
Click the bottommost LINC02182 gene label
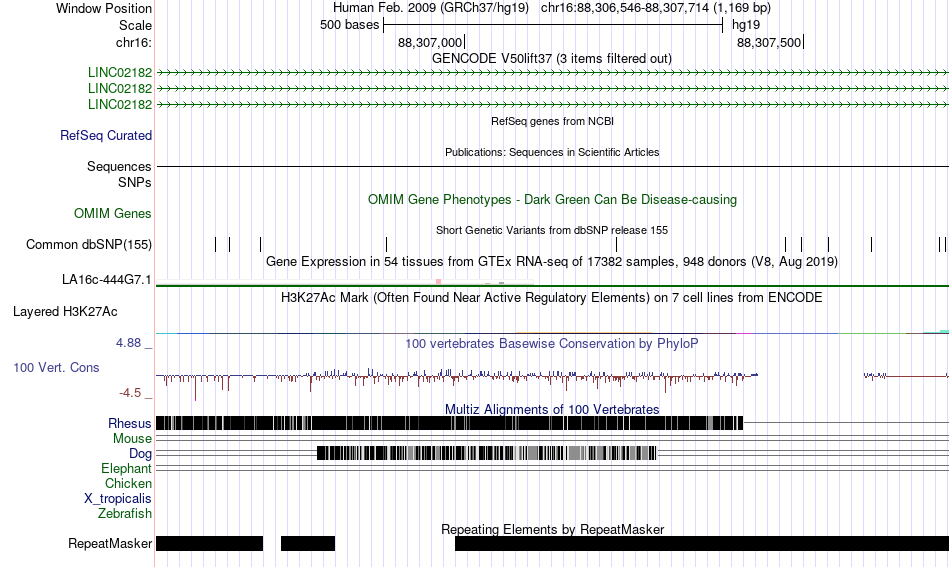point(120,104)
